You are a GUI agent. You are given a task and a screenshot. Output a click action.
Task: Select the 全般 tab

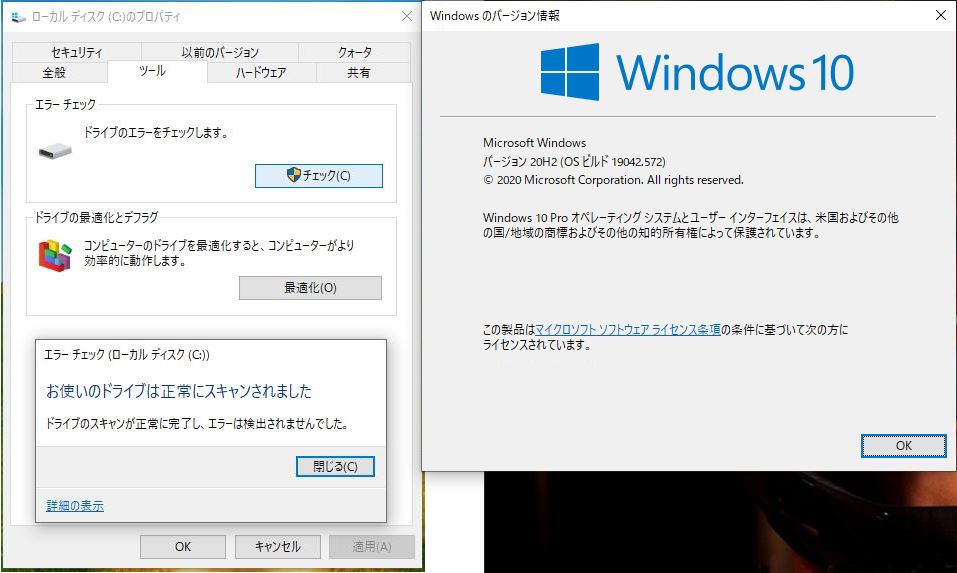point(54,73)
